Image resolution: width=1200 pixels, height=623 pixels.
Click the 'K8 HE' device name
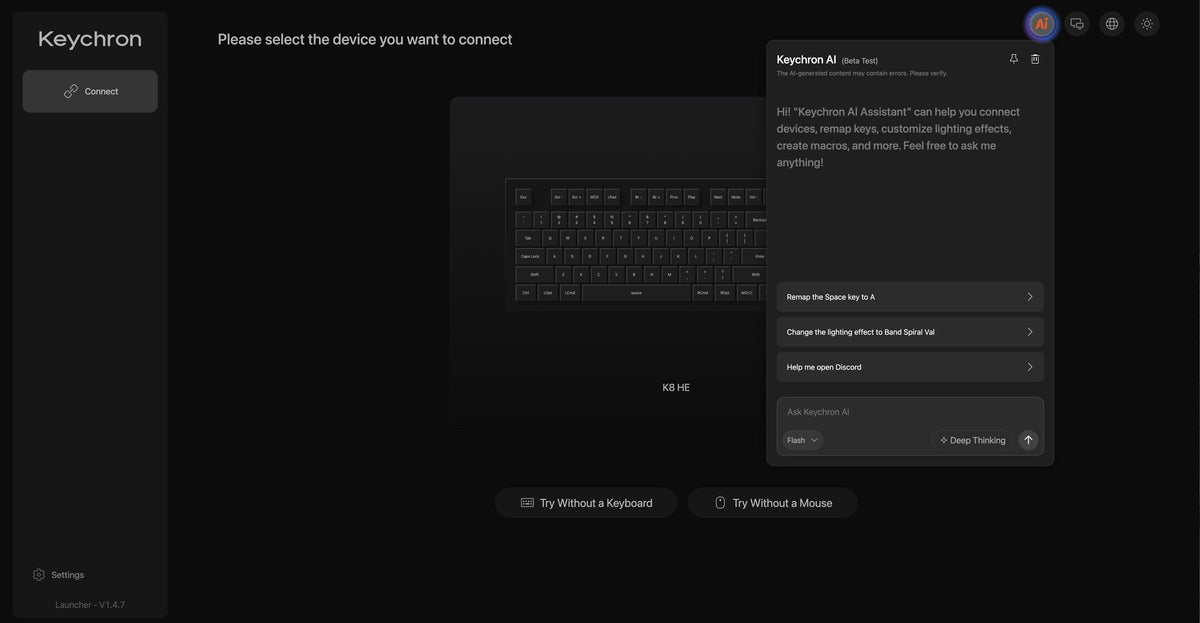click(x=676, y=388)
